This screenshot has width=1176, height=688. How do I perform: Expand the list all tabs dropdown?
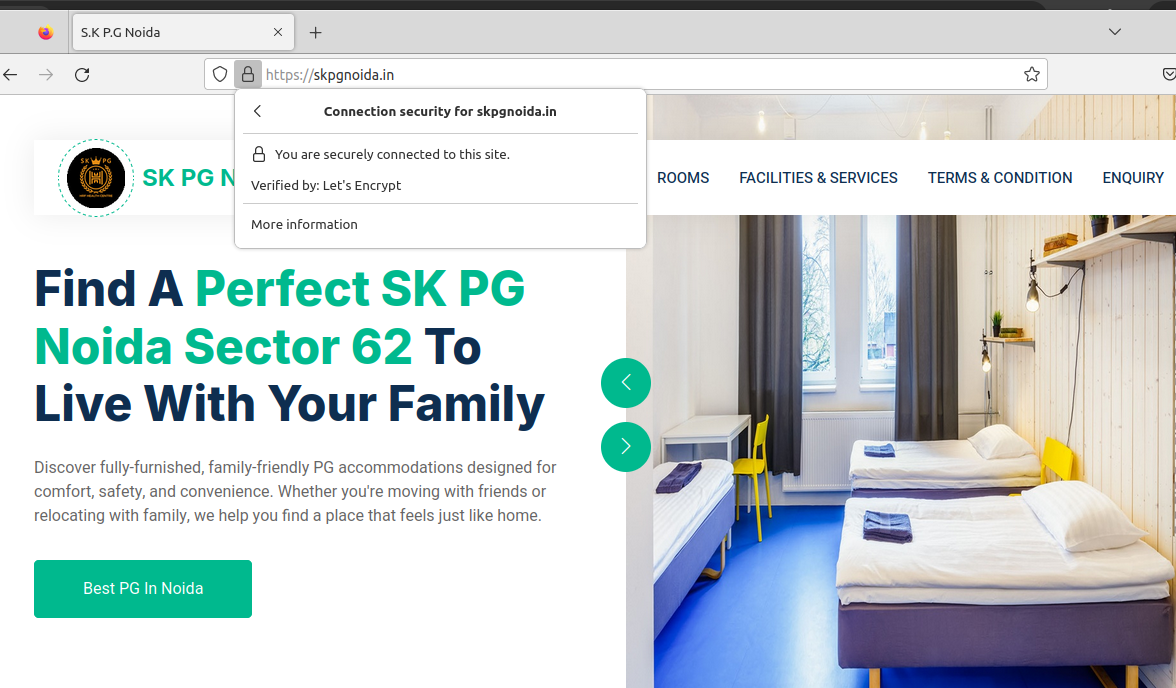point(1115,32)
